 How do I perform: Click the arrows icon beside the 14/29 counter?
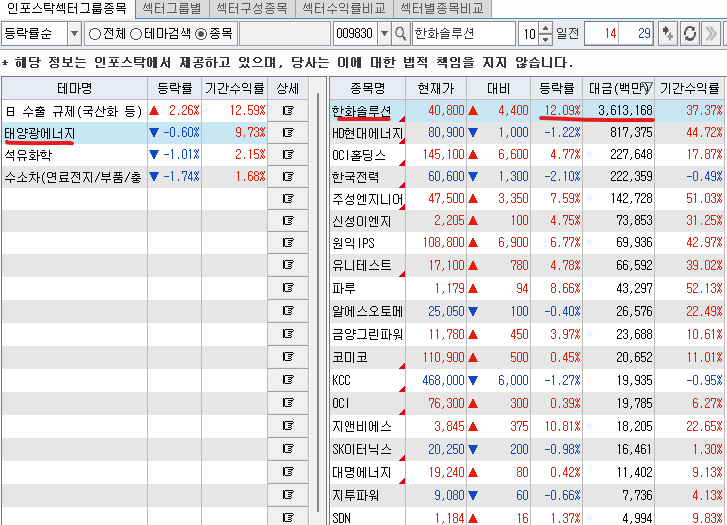pos(667,33)
